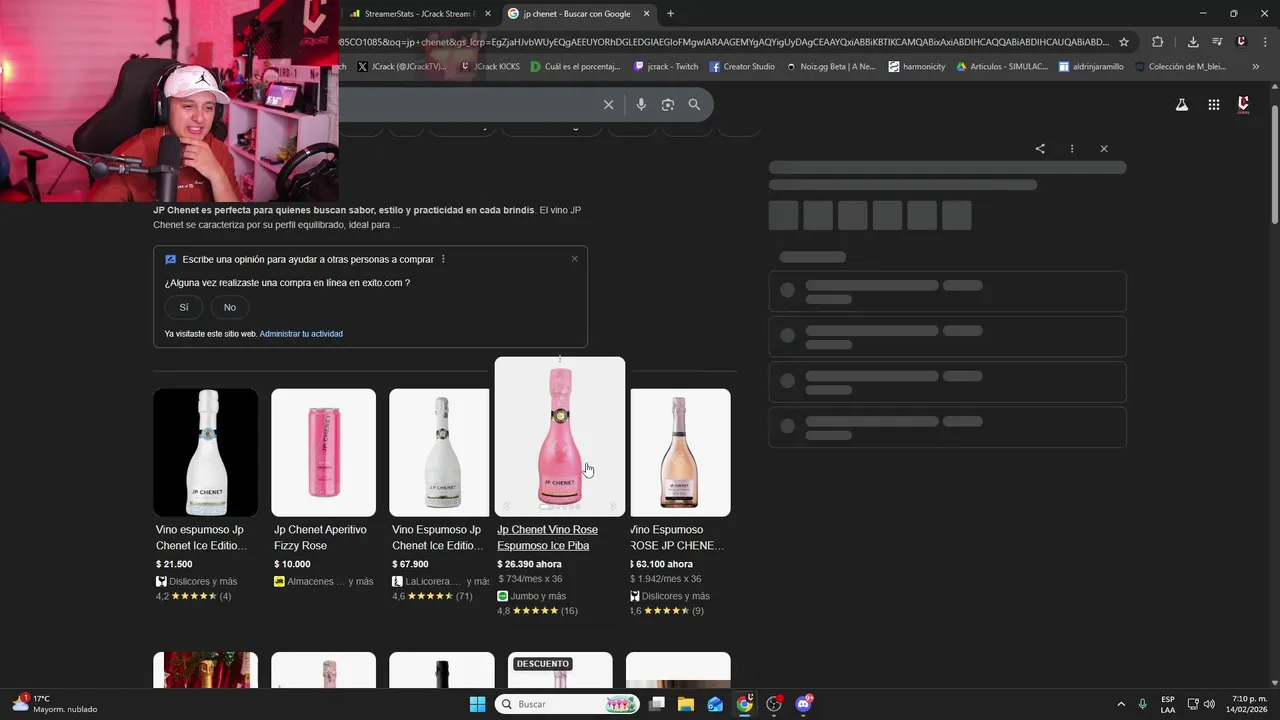Open options next to 'Escribe una opinión'
The width and height of the screenshot is (1280, 720).
tap(443, 259)
